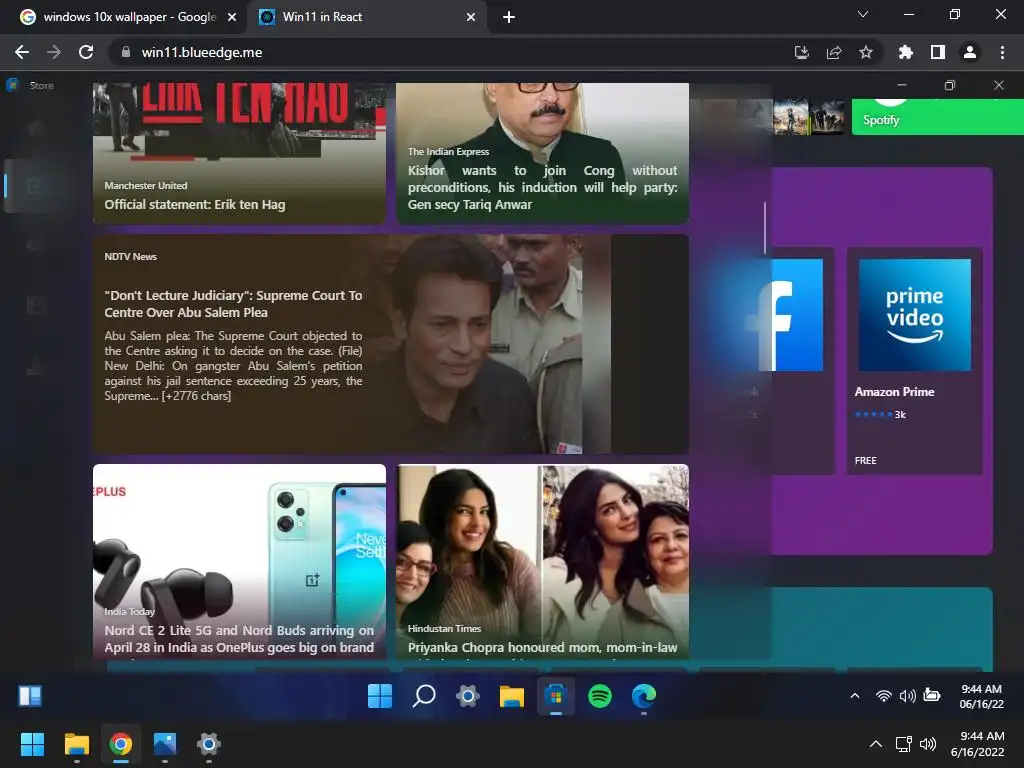The width and height of the screenshot is (1024, 768).
Task: Open Chrome extensions puzzle icon
Action: pos(906,52)
